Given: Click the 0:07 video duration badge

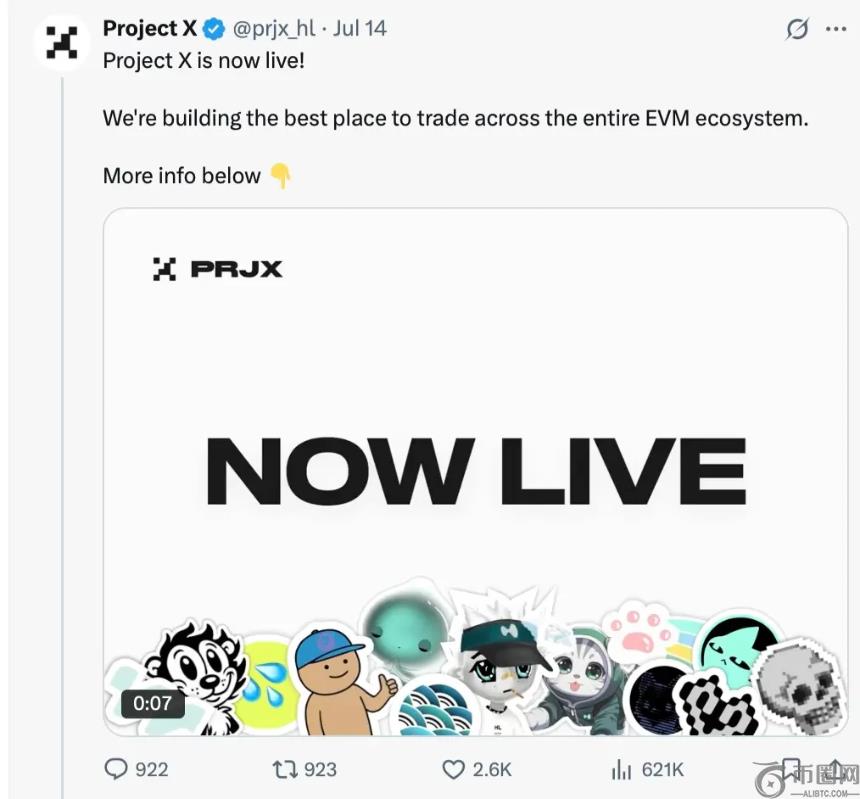Looking at the screenshot, I should (x=153, y=703).
